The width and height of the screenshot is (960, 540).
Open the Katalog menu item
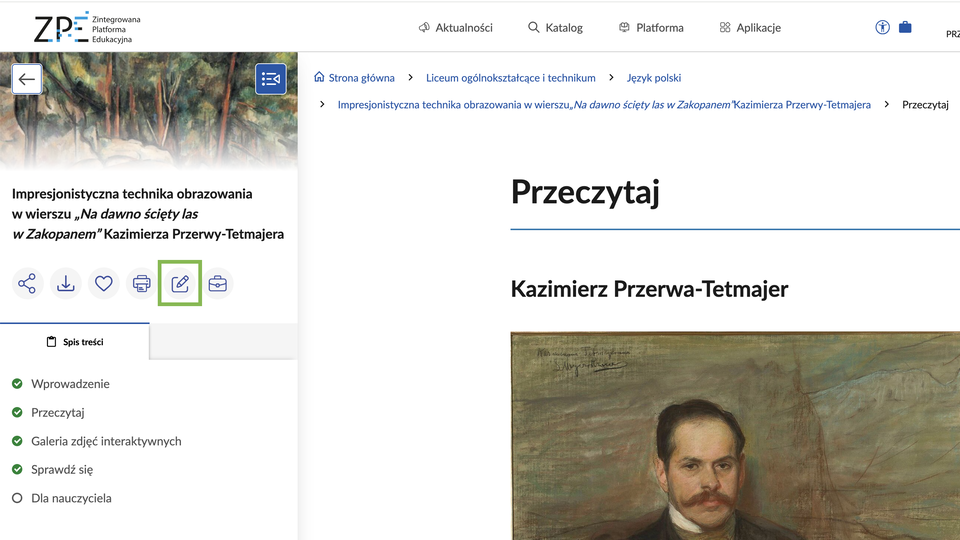(x=555, y=28)
